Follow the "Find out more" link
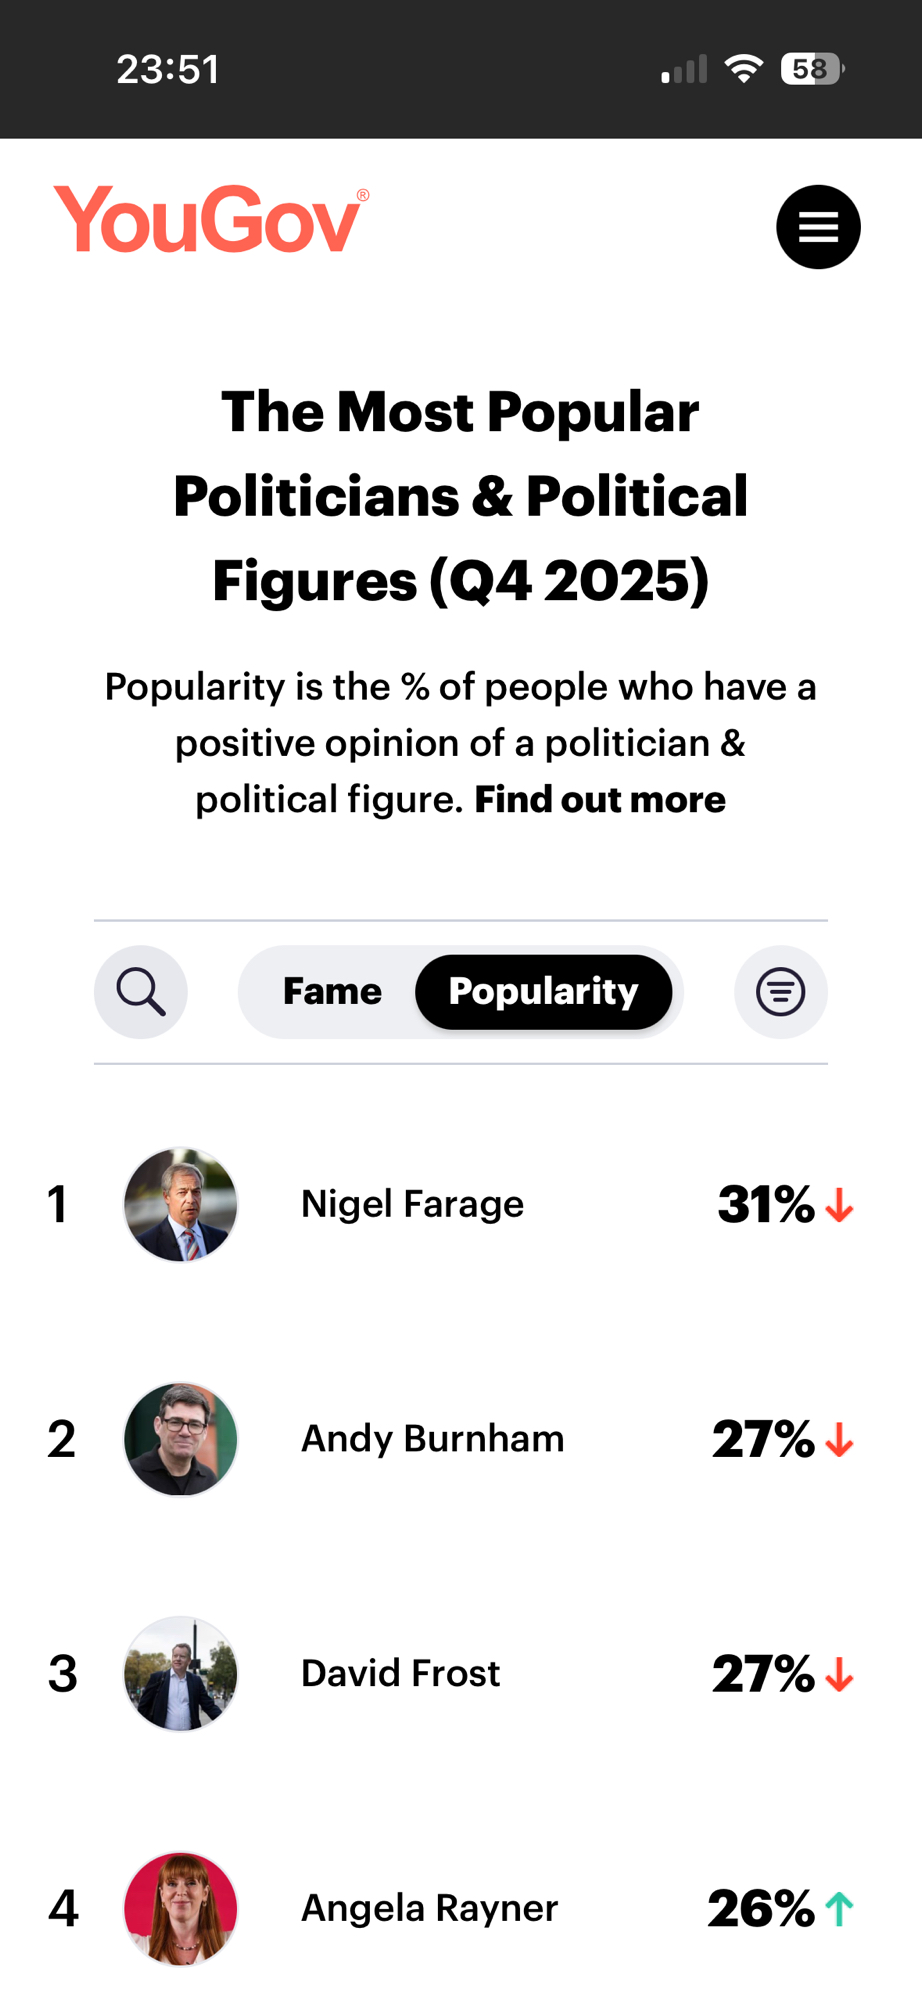 [x=600, y=800]
